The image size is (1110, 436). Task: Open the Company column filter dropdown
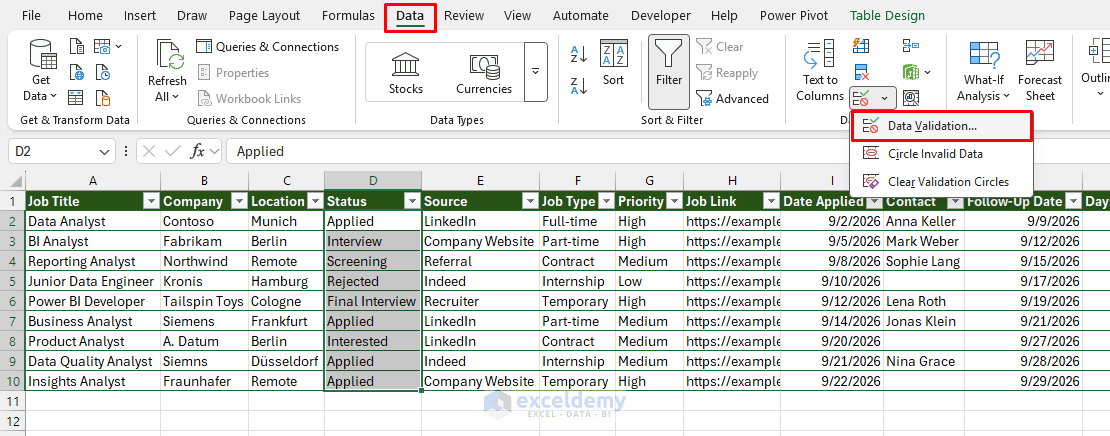coord(239,202)
